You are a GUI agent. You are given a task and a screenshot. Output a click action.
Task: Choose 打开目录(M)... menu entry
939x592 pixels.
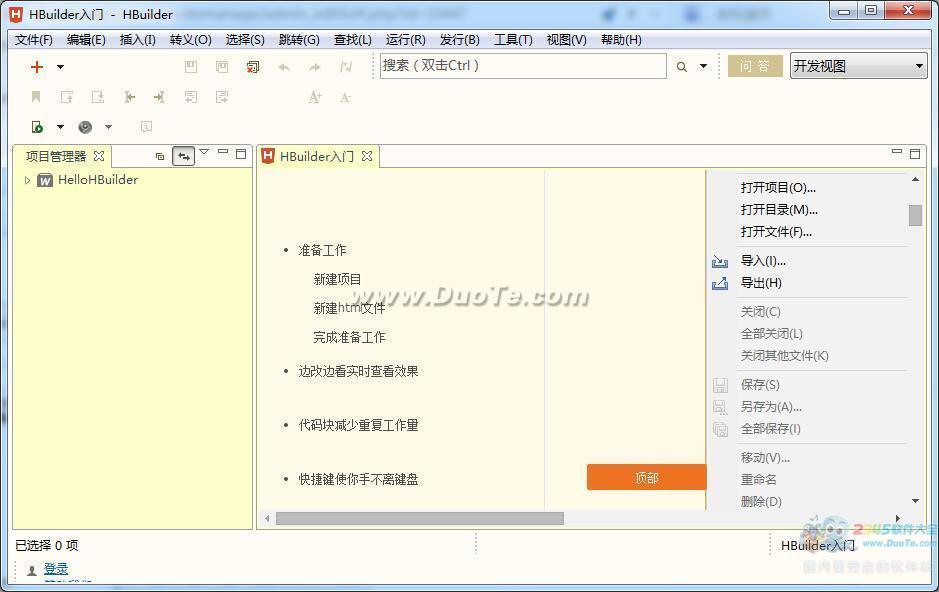pos(779,210)
